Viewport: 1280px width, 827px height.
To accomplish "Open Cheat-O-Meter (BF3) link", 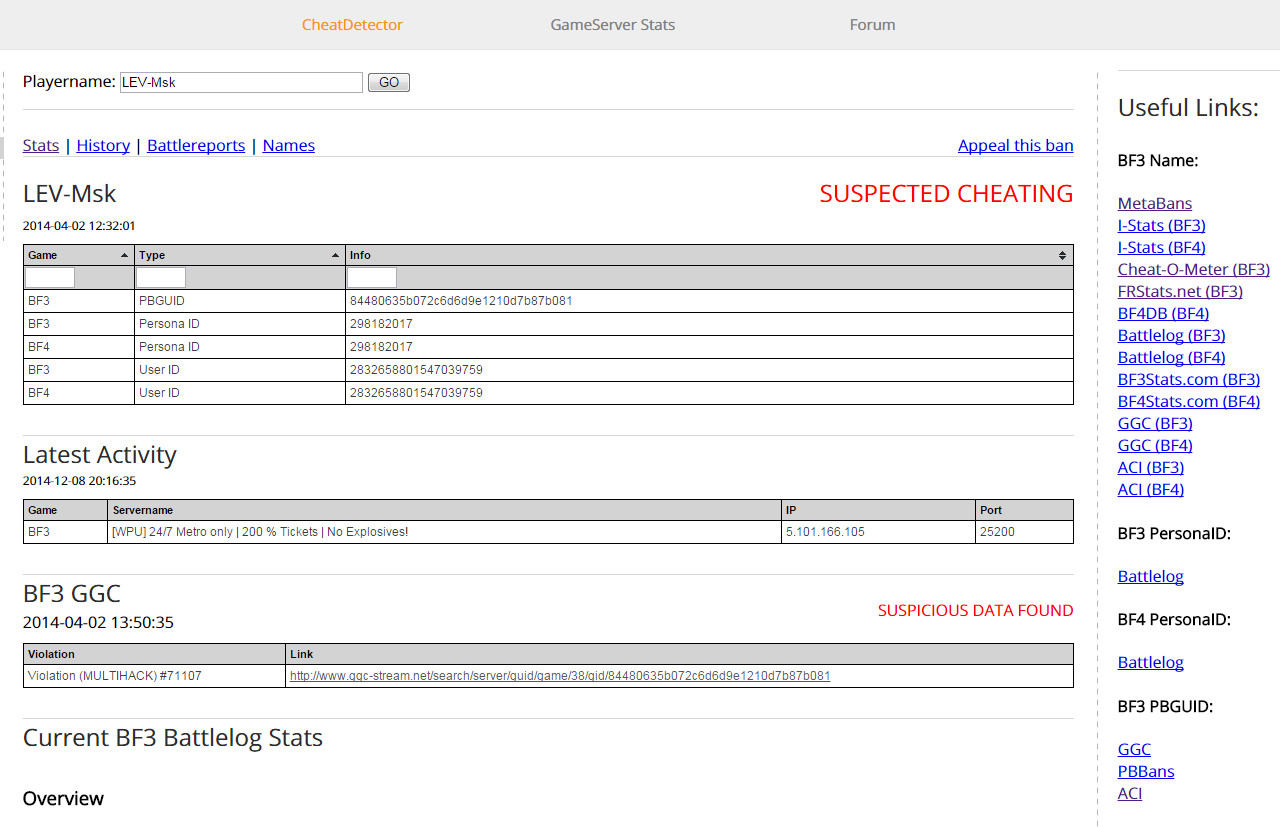I will [x=1193, y=269].
